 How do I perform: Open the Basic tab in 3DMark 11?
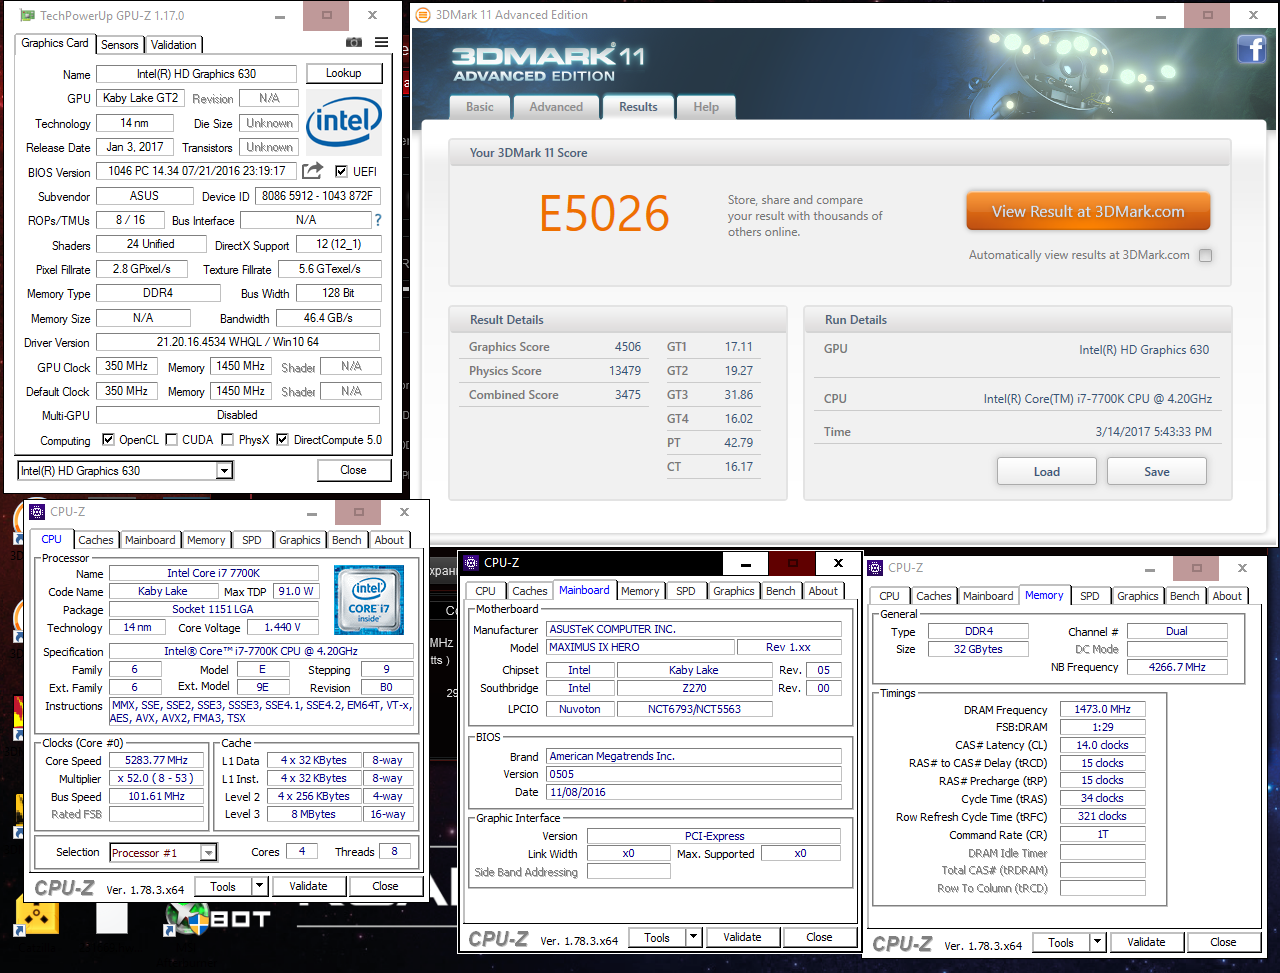(480, 107)
